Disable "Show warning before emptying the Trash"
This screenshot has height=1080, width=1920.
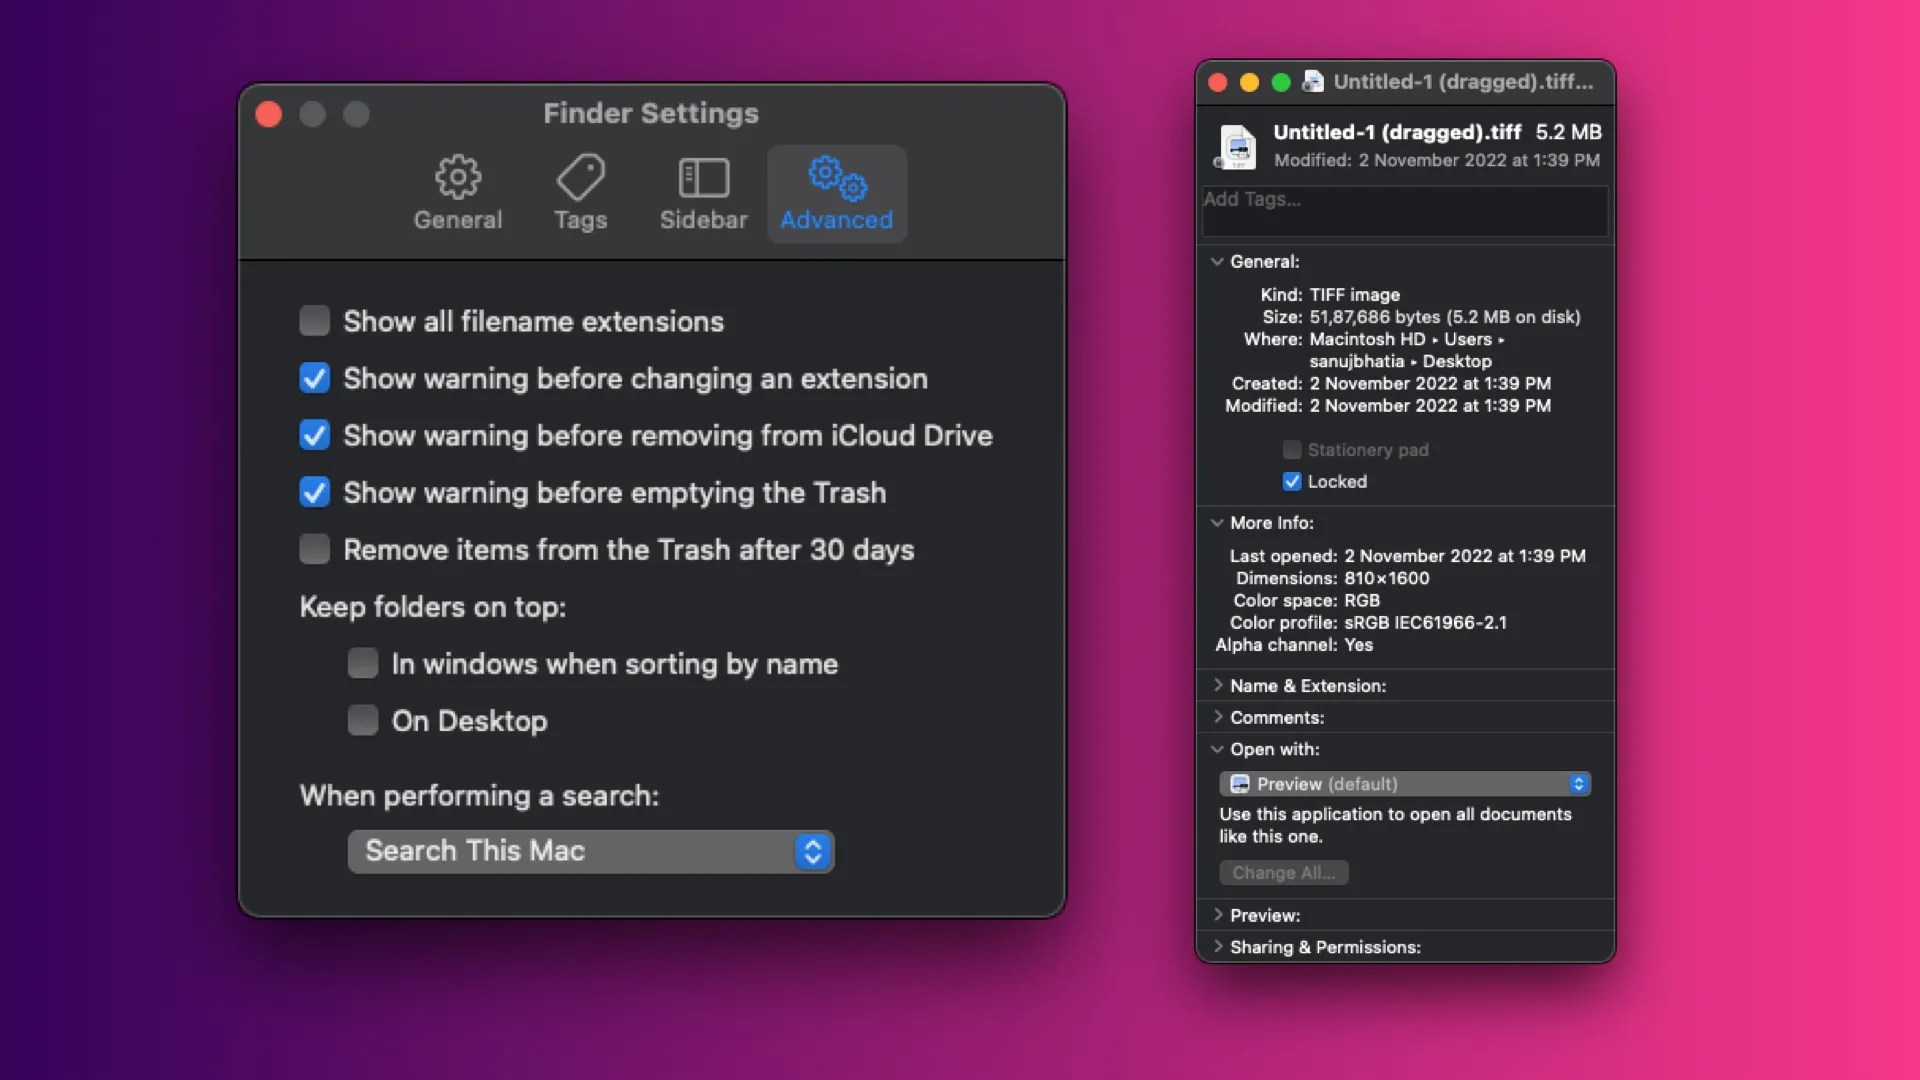click(x=314, y=492)
